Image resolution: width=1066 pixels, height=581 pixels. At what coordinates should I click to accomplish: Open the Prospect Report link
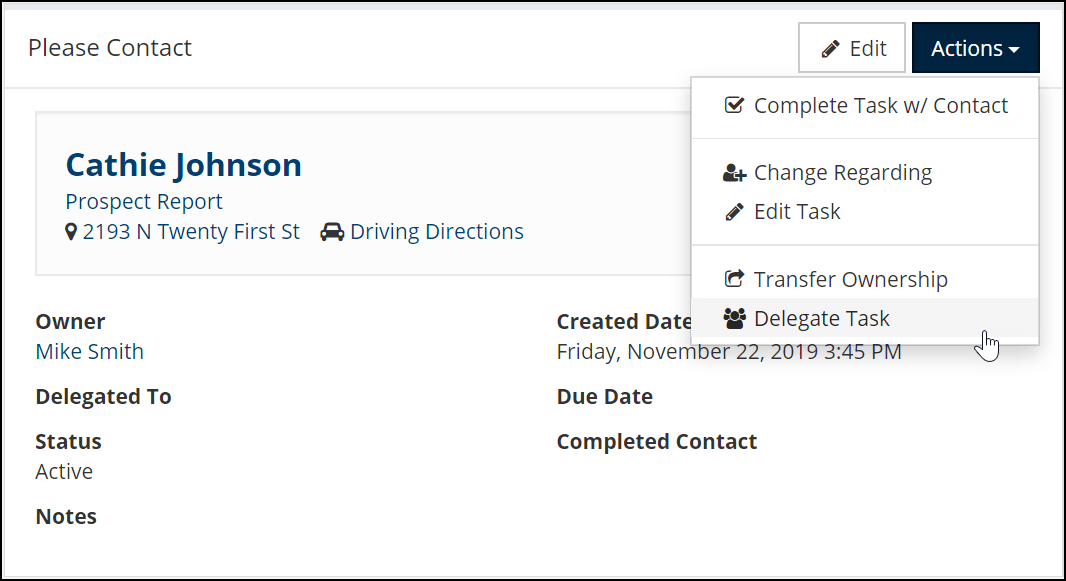[x=143, y=202]
